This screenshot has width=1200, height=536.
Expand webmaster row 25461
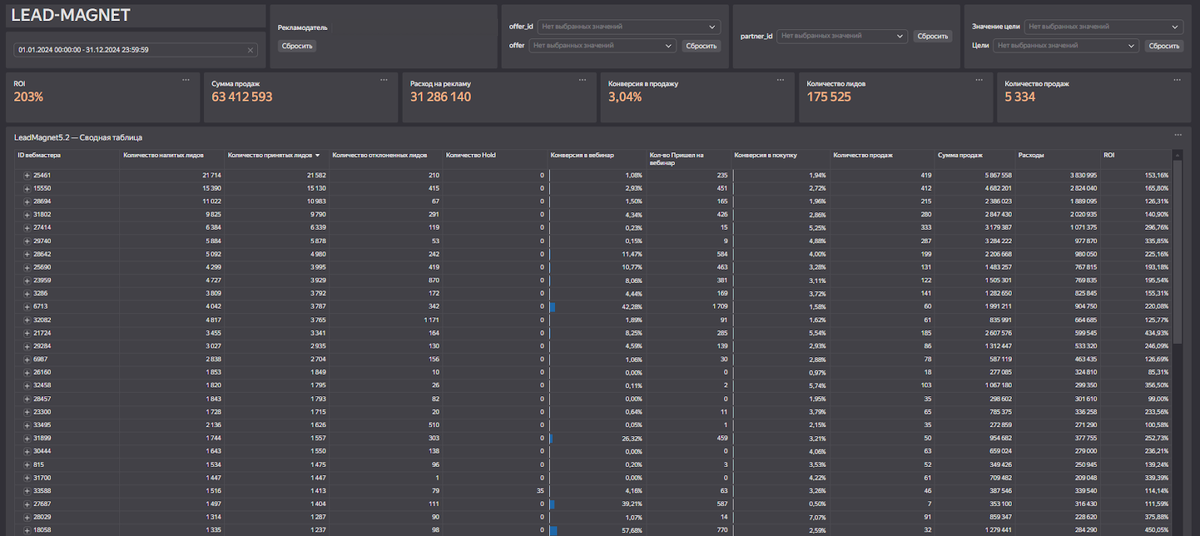[27, 175]
